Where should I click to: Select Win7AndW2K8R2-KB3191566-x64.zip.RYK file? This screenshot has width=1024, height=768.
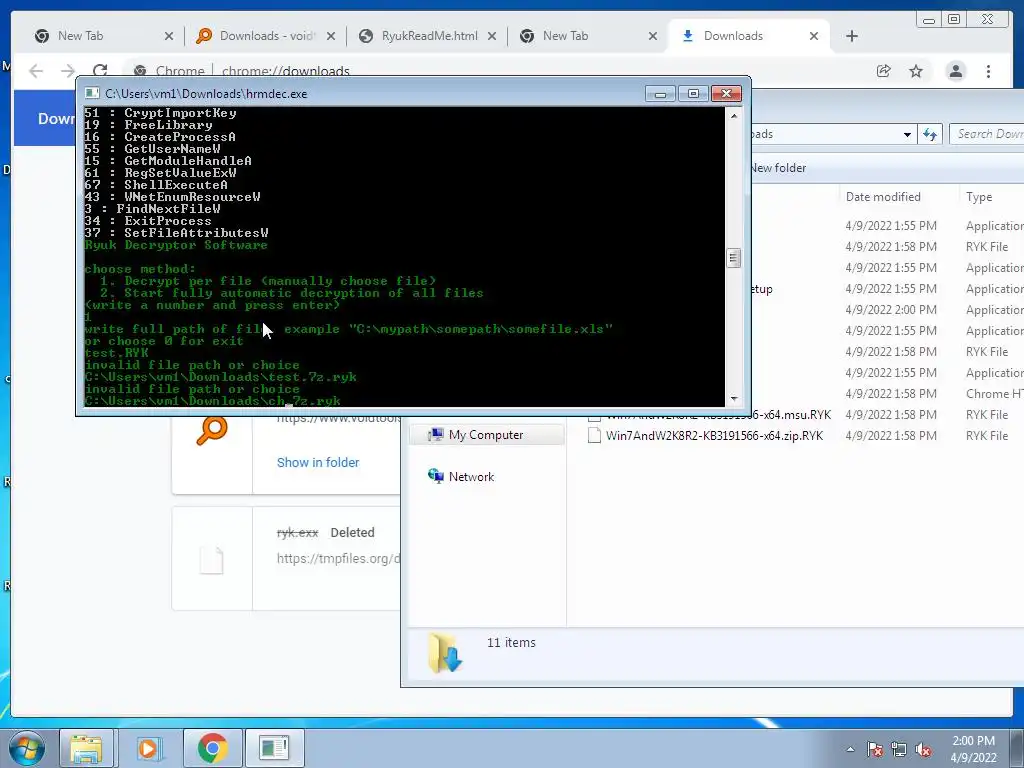point(714,436)
